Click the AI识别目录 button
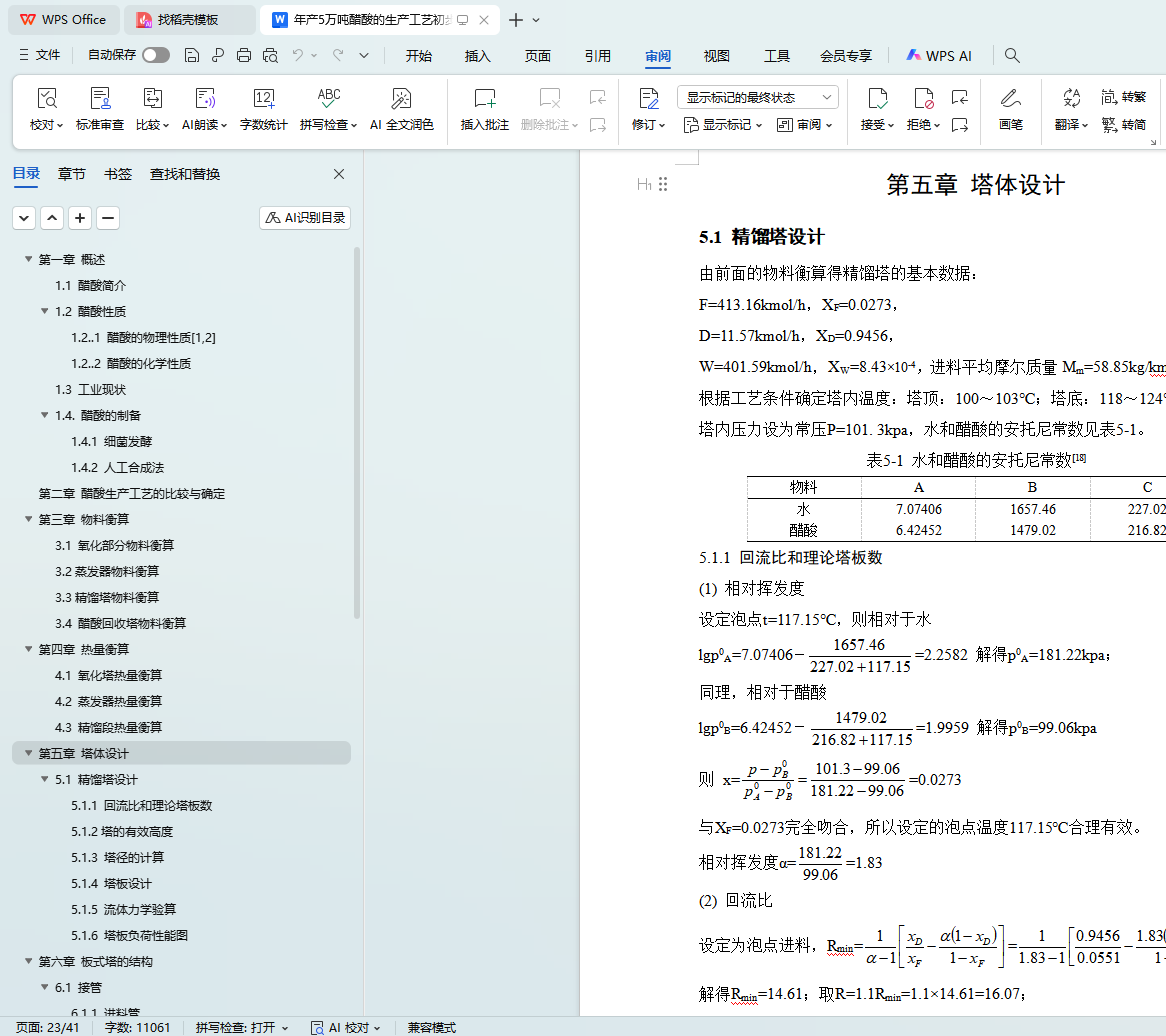This screenshot has height=1036, width=1166. tap(305, 218)
